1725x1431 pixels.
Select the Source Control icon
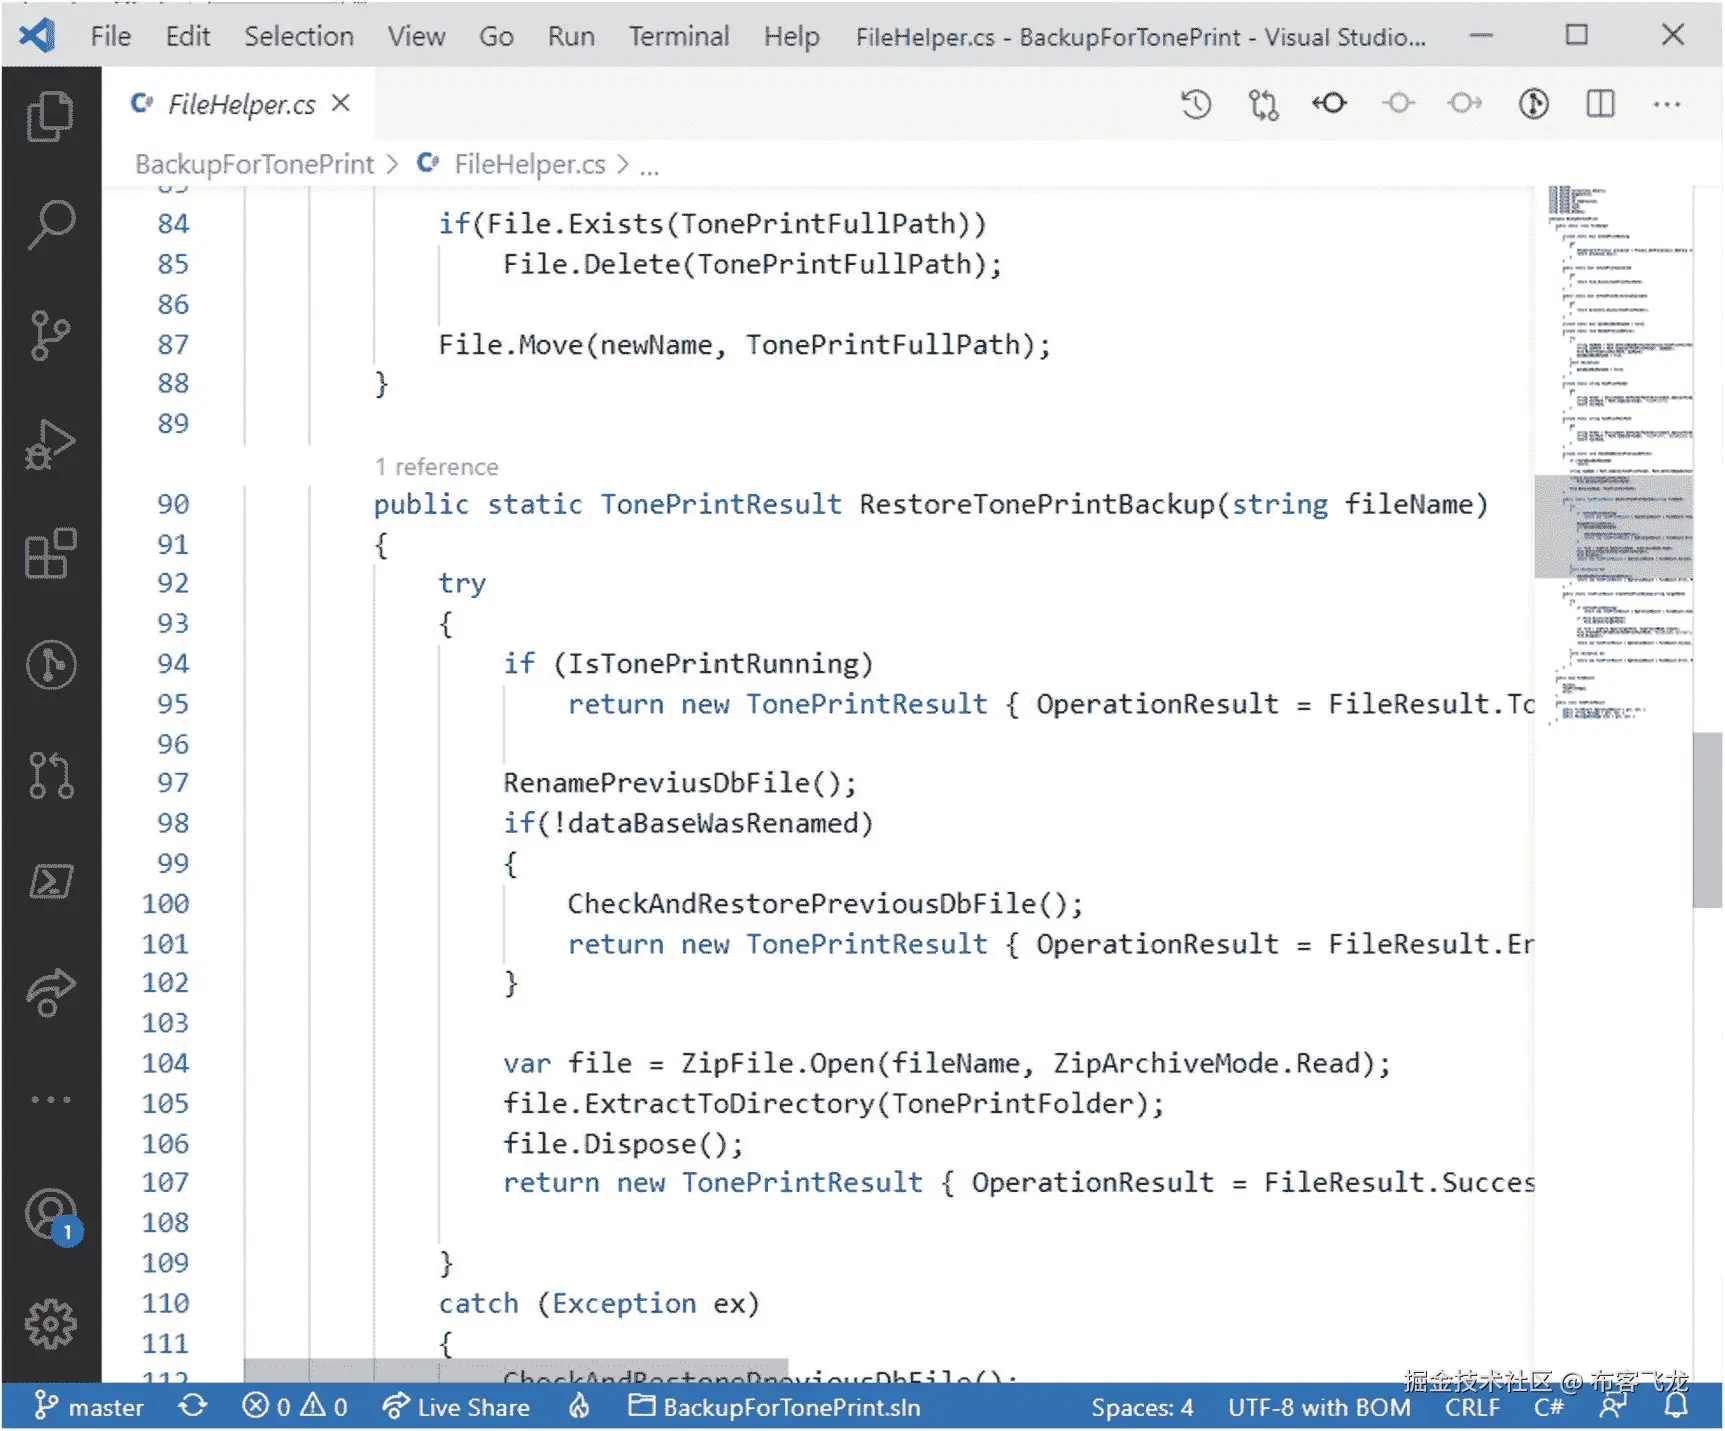[x=50, y=337]
